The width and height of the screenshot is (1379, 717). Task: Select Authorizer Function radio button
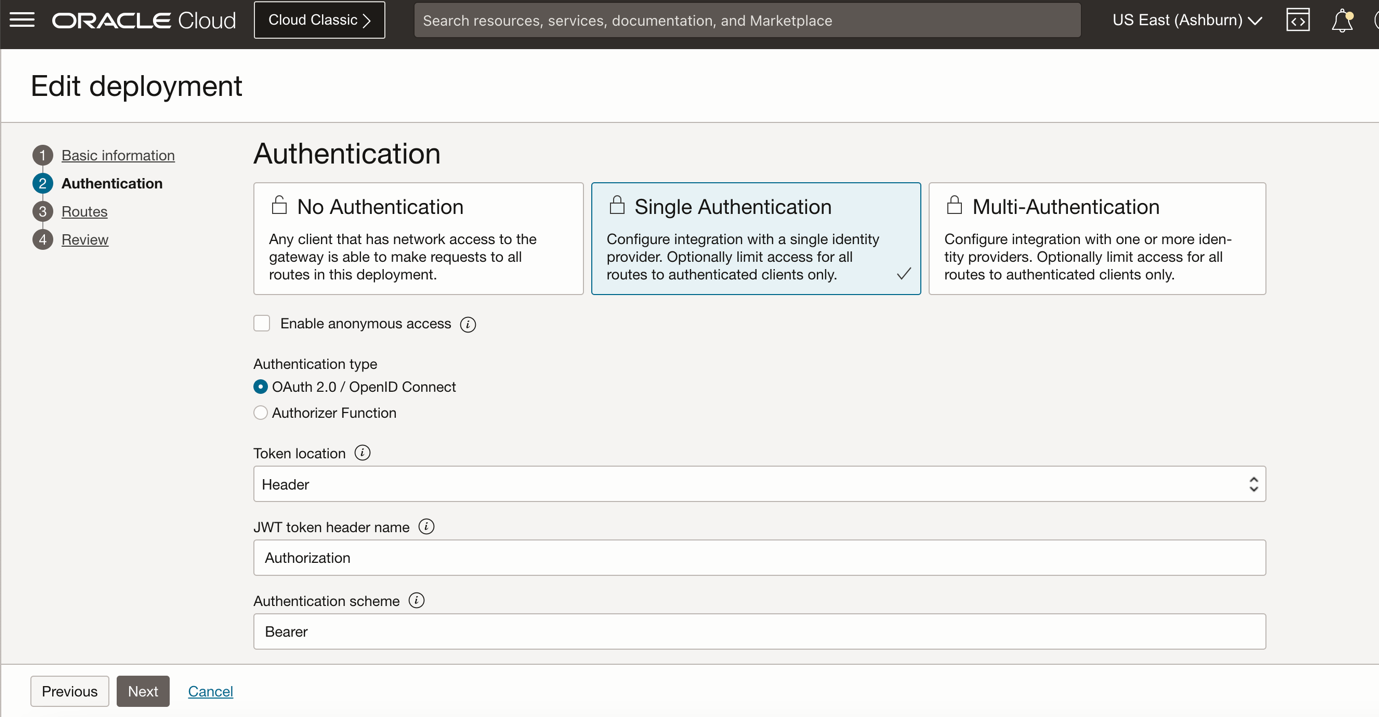[x=261, y=413]
